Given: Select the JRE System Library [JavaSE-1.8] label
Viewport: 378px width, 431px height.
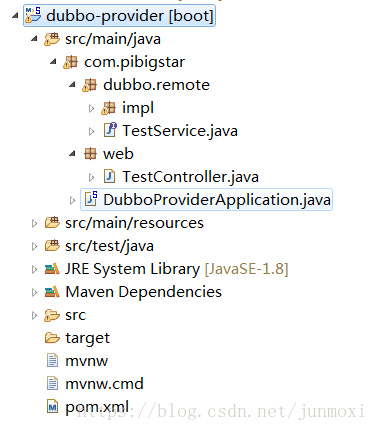Looking at the screenshot, I should (177, 269).
